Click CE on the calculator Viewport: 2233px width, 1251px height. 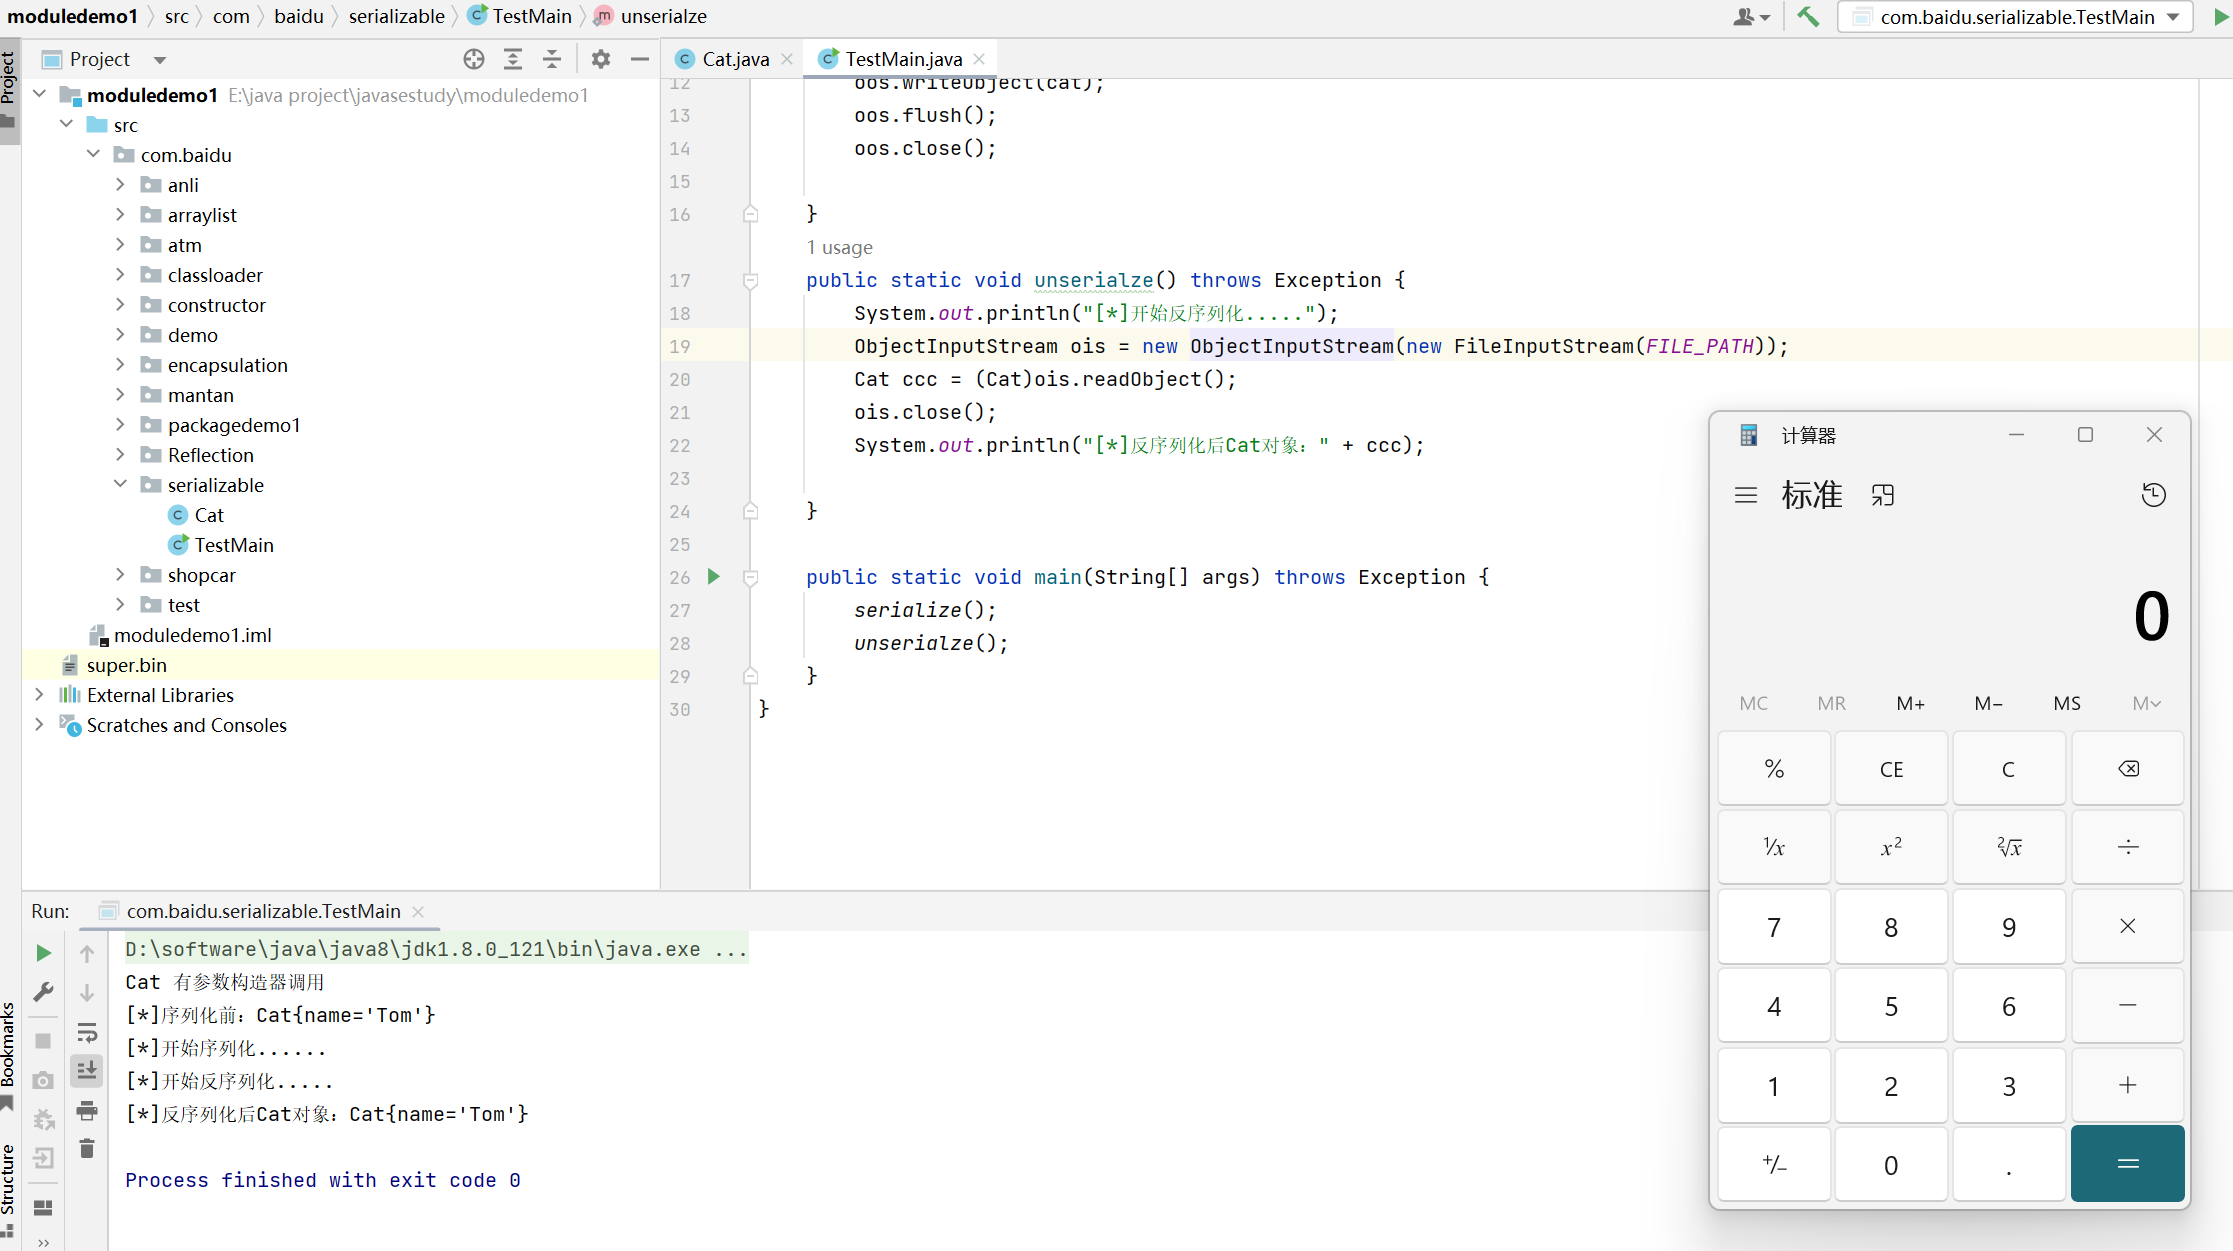pyautogui.click(x=1891, y=769)
